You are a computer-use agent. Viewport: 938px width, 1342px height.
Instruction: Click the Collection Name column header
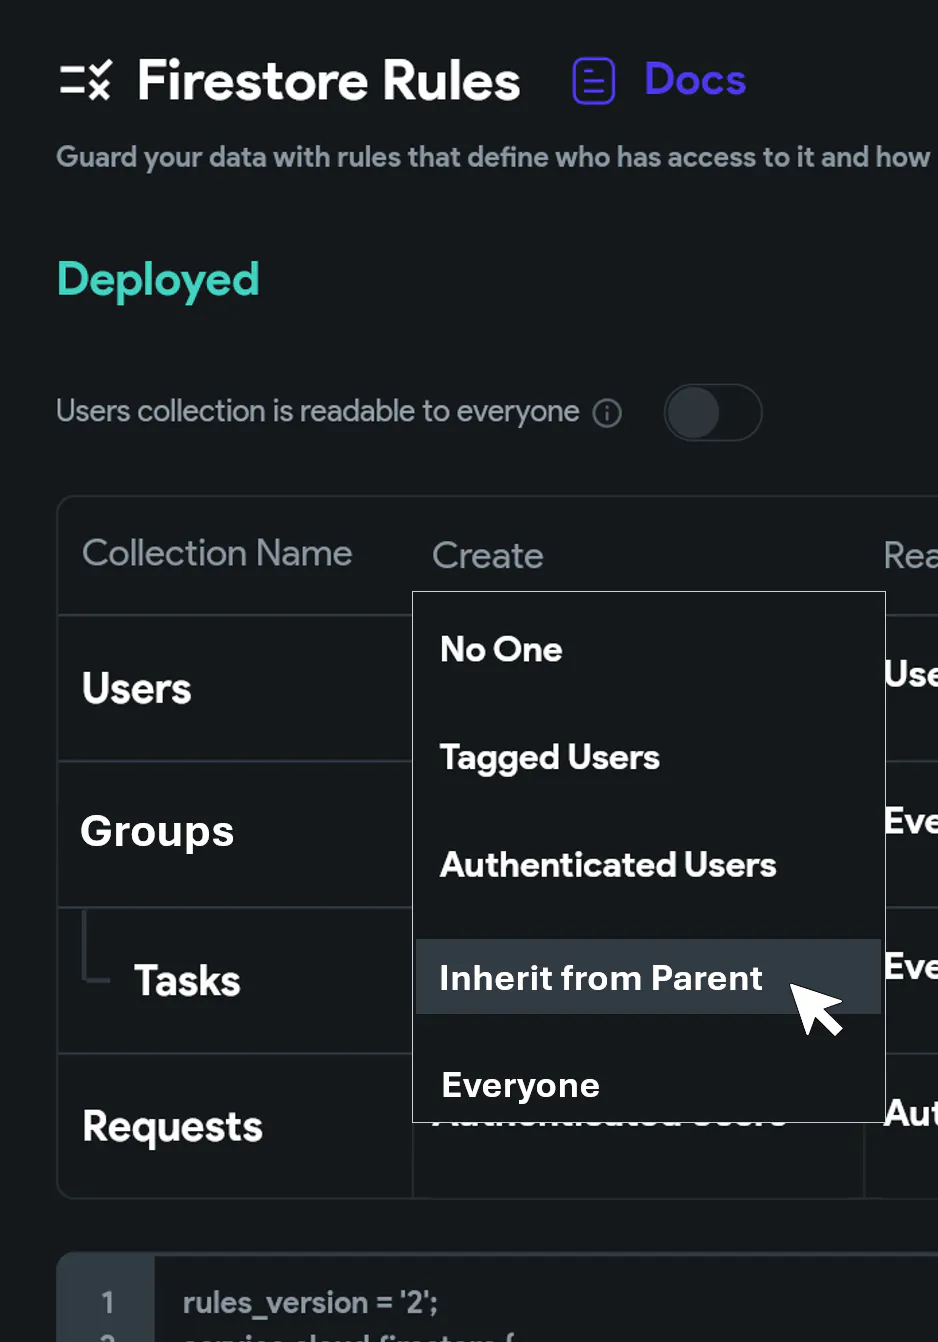pos(217,553)
